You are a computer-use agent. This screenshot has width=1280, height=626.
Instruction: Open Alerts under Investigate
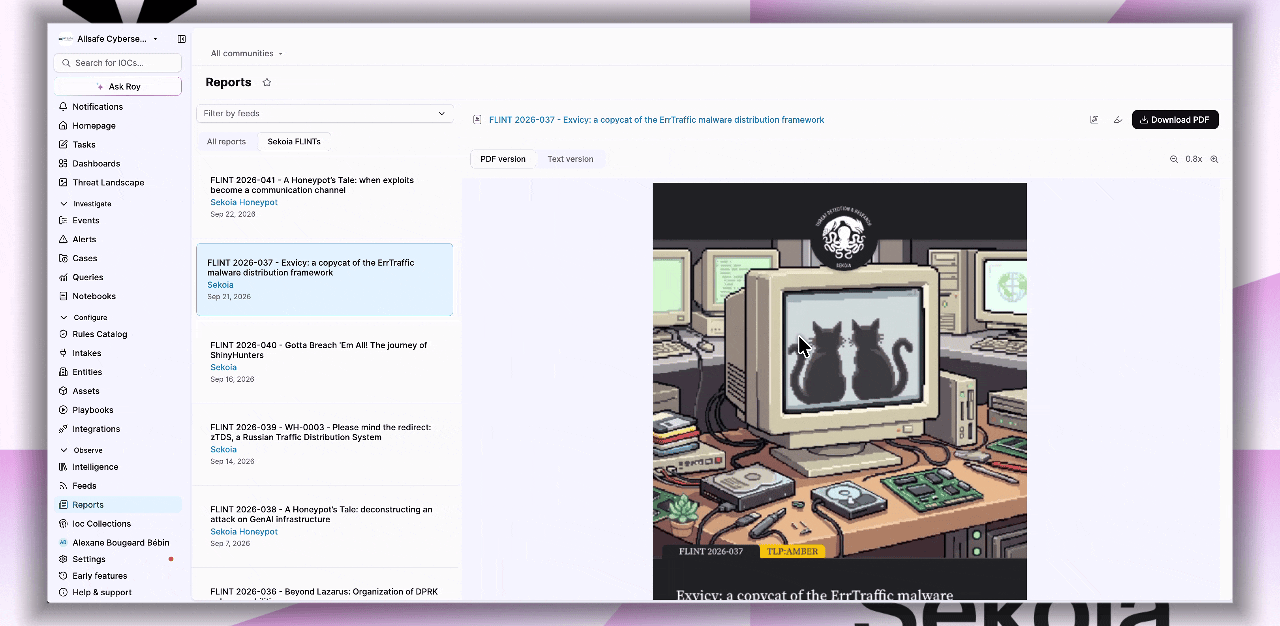pos(84,239)
